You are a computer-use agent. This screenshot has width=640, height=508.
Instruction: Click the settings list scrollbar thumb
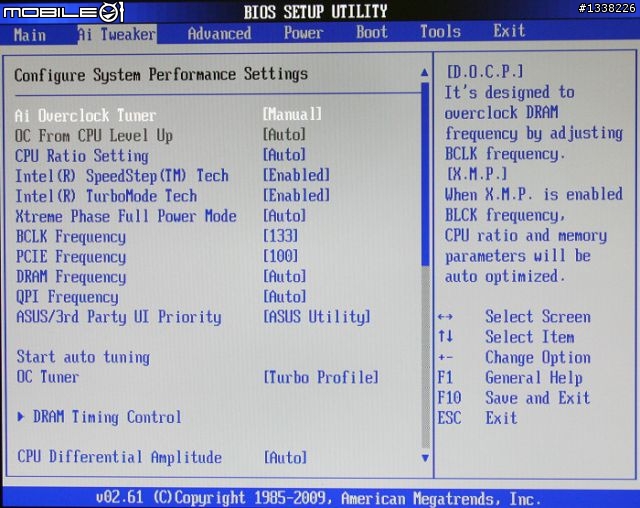[425, 175]
